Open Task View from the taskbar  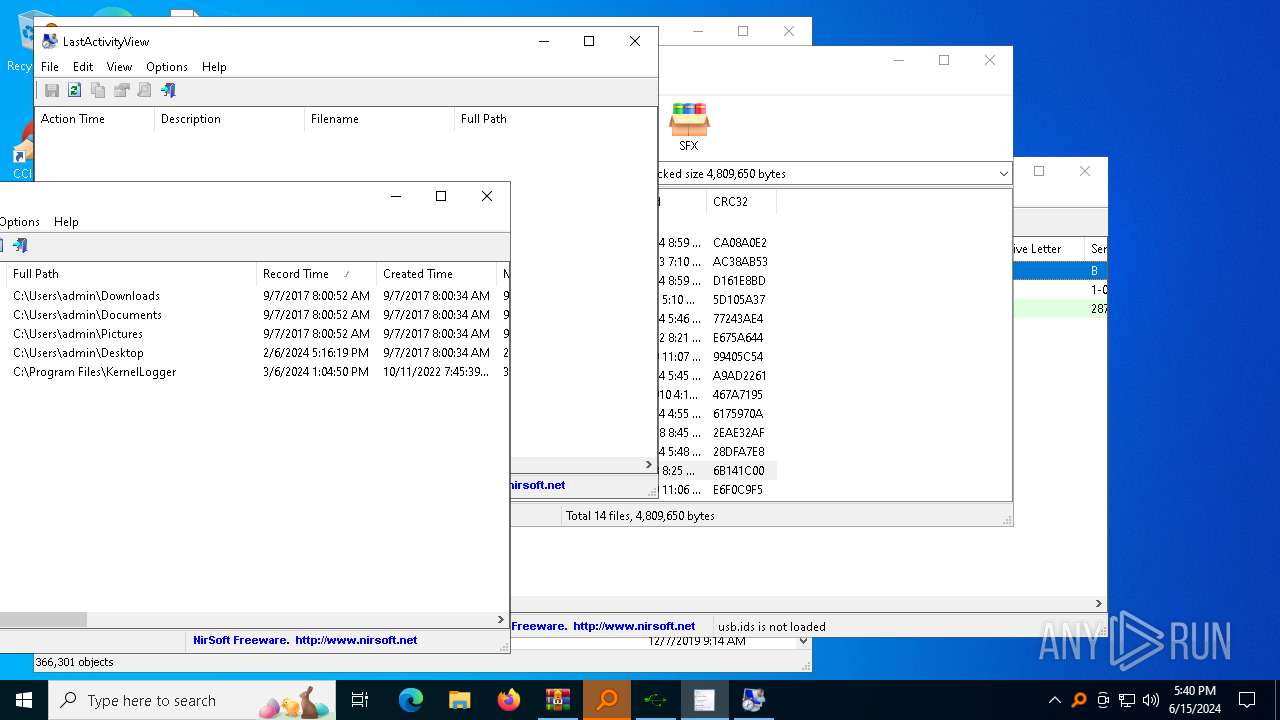pos(360,700)
